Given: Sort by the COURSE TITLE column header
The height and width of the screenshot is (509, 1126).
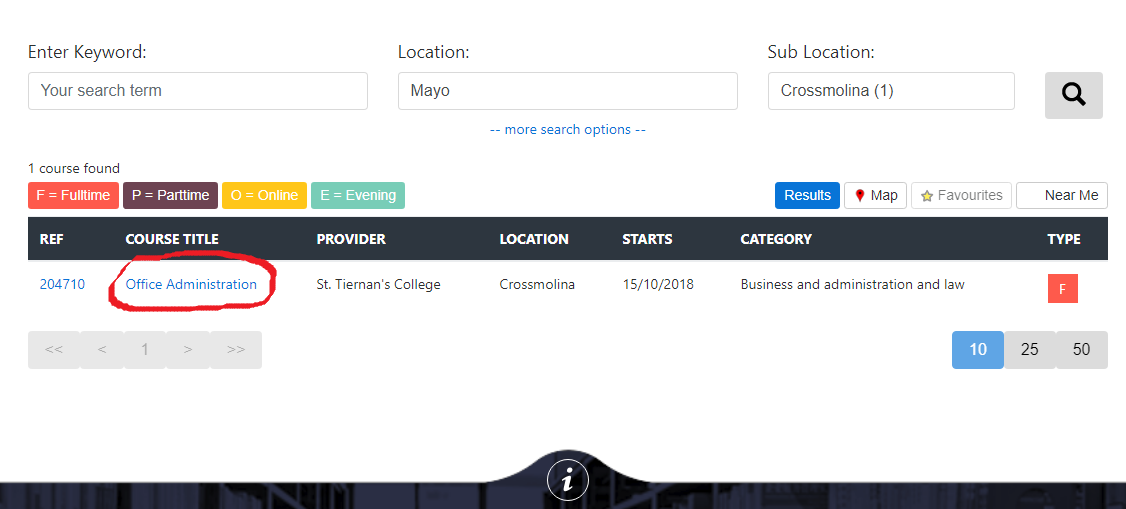Looking at the screenshot, I should click(x=172, y=239).
